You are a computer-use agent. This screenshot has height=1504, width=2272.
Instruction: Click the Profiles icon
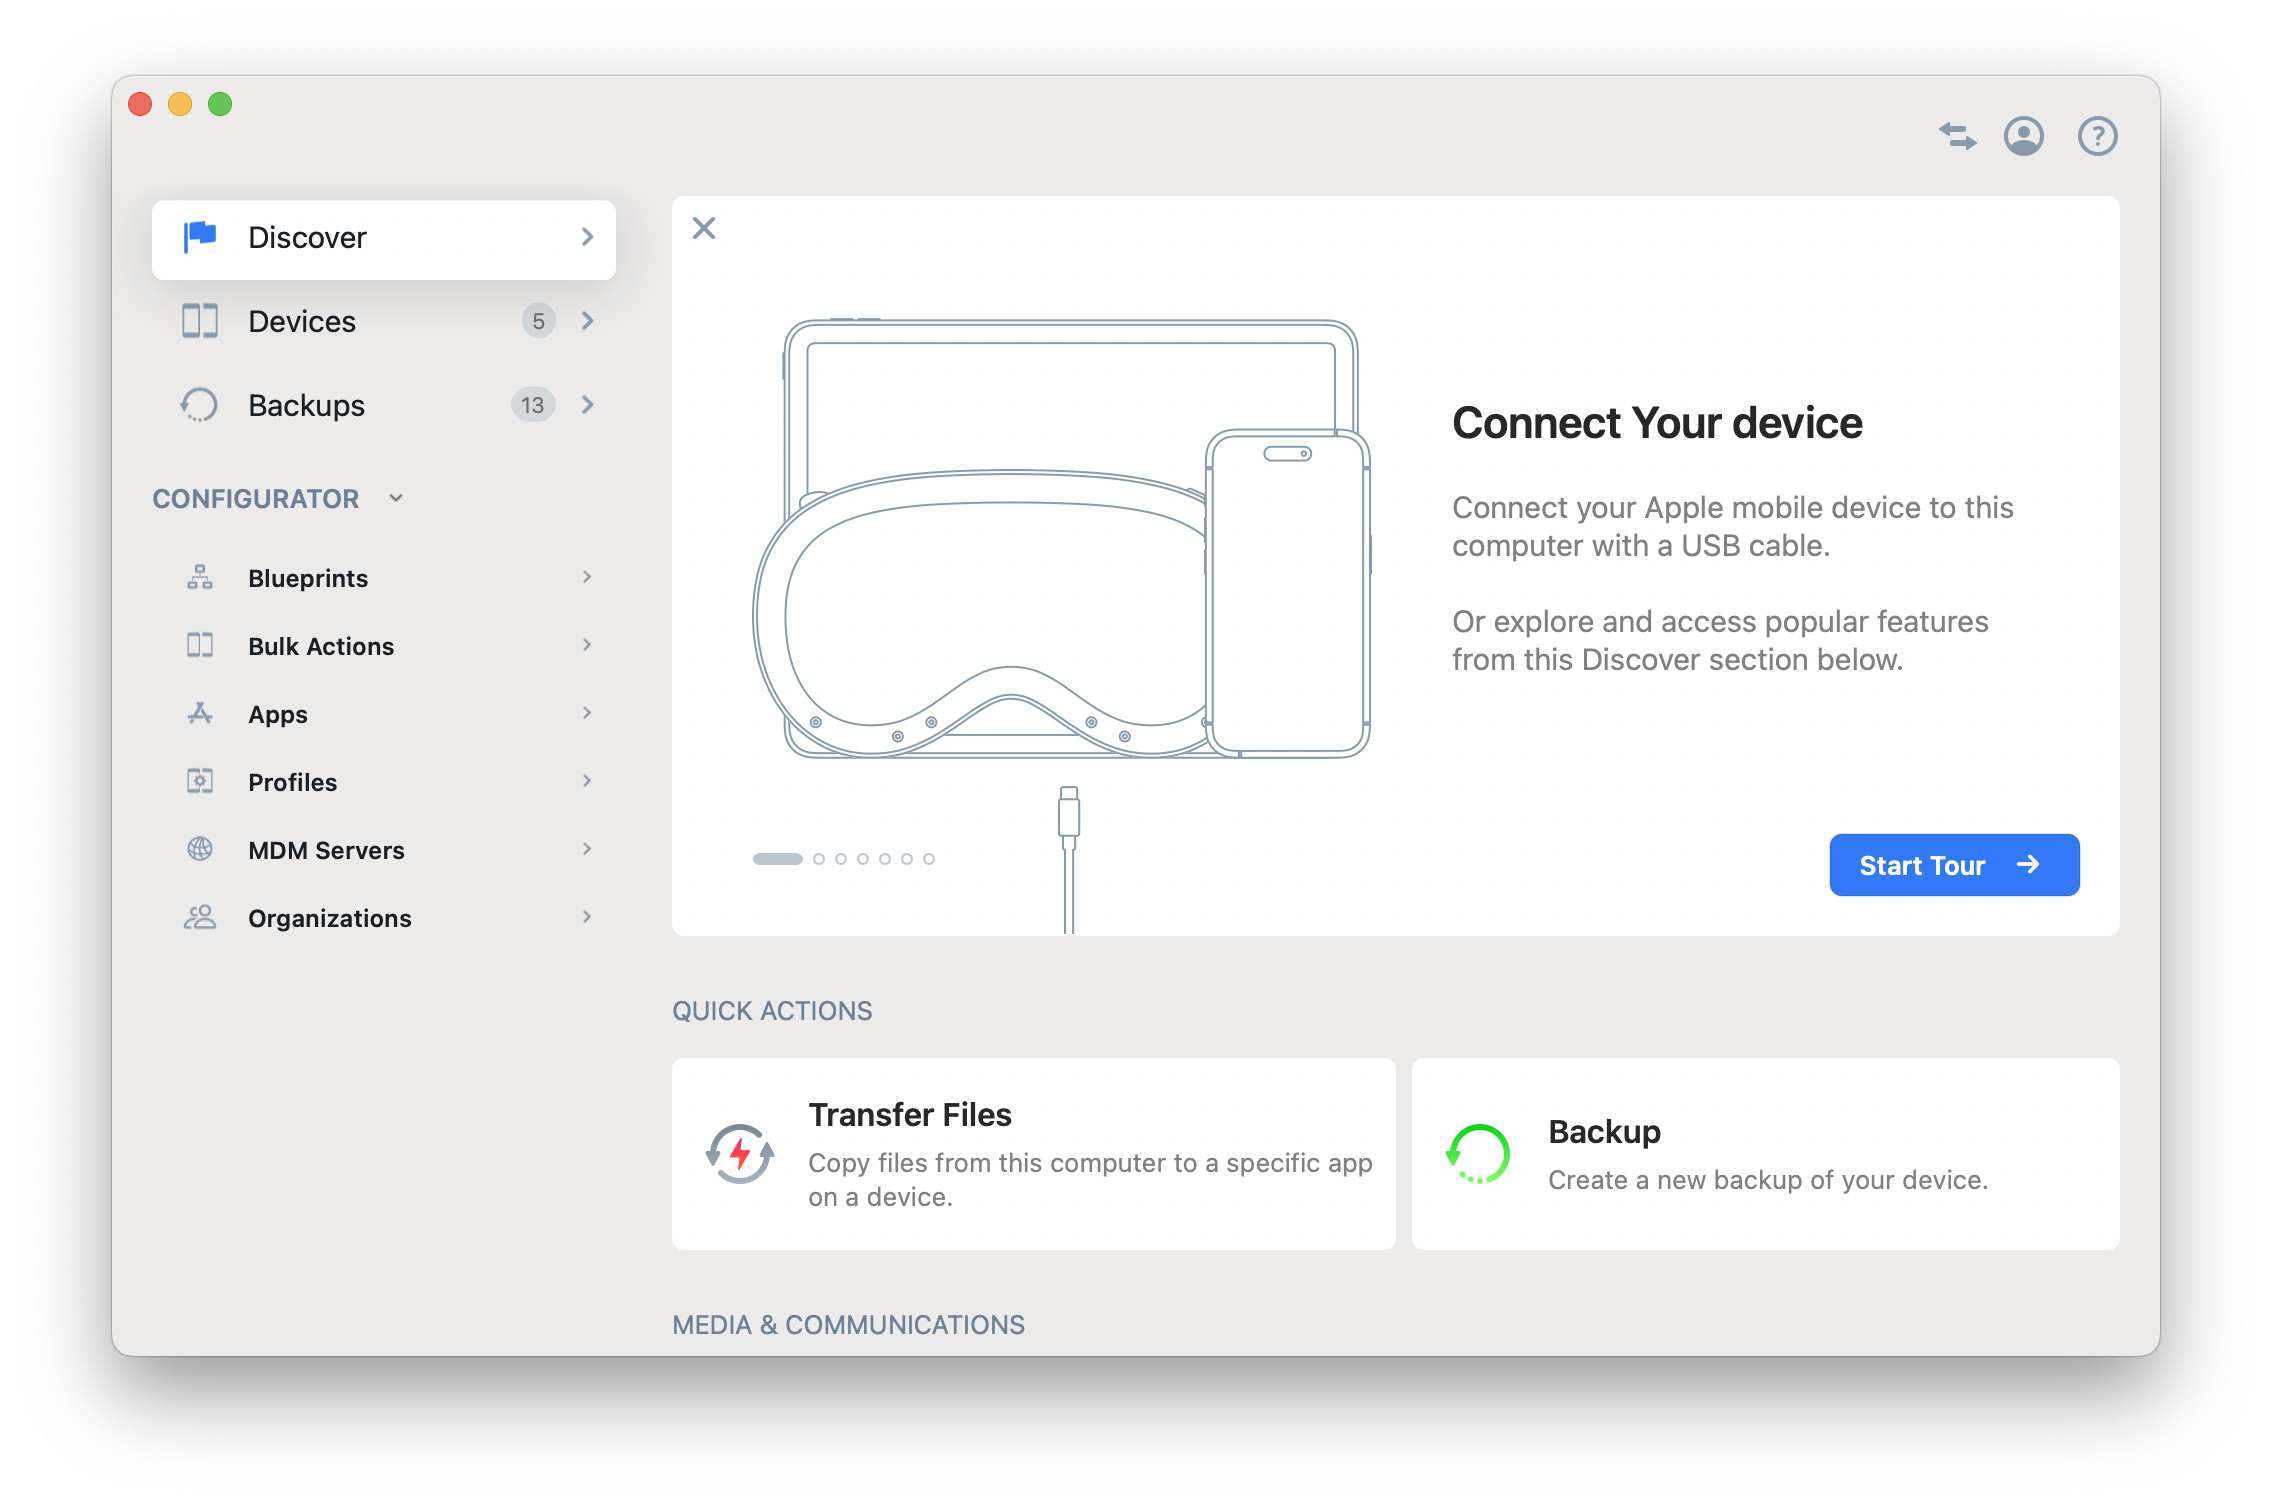[x=198, y=781]
